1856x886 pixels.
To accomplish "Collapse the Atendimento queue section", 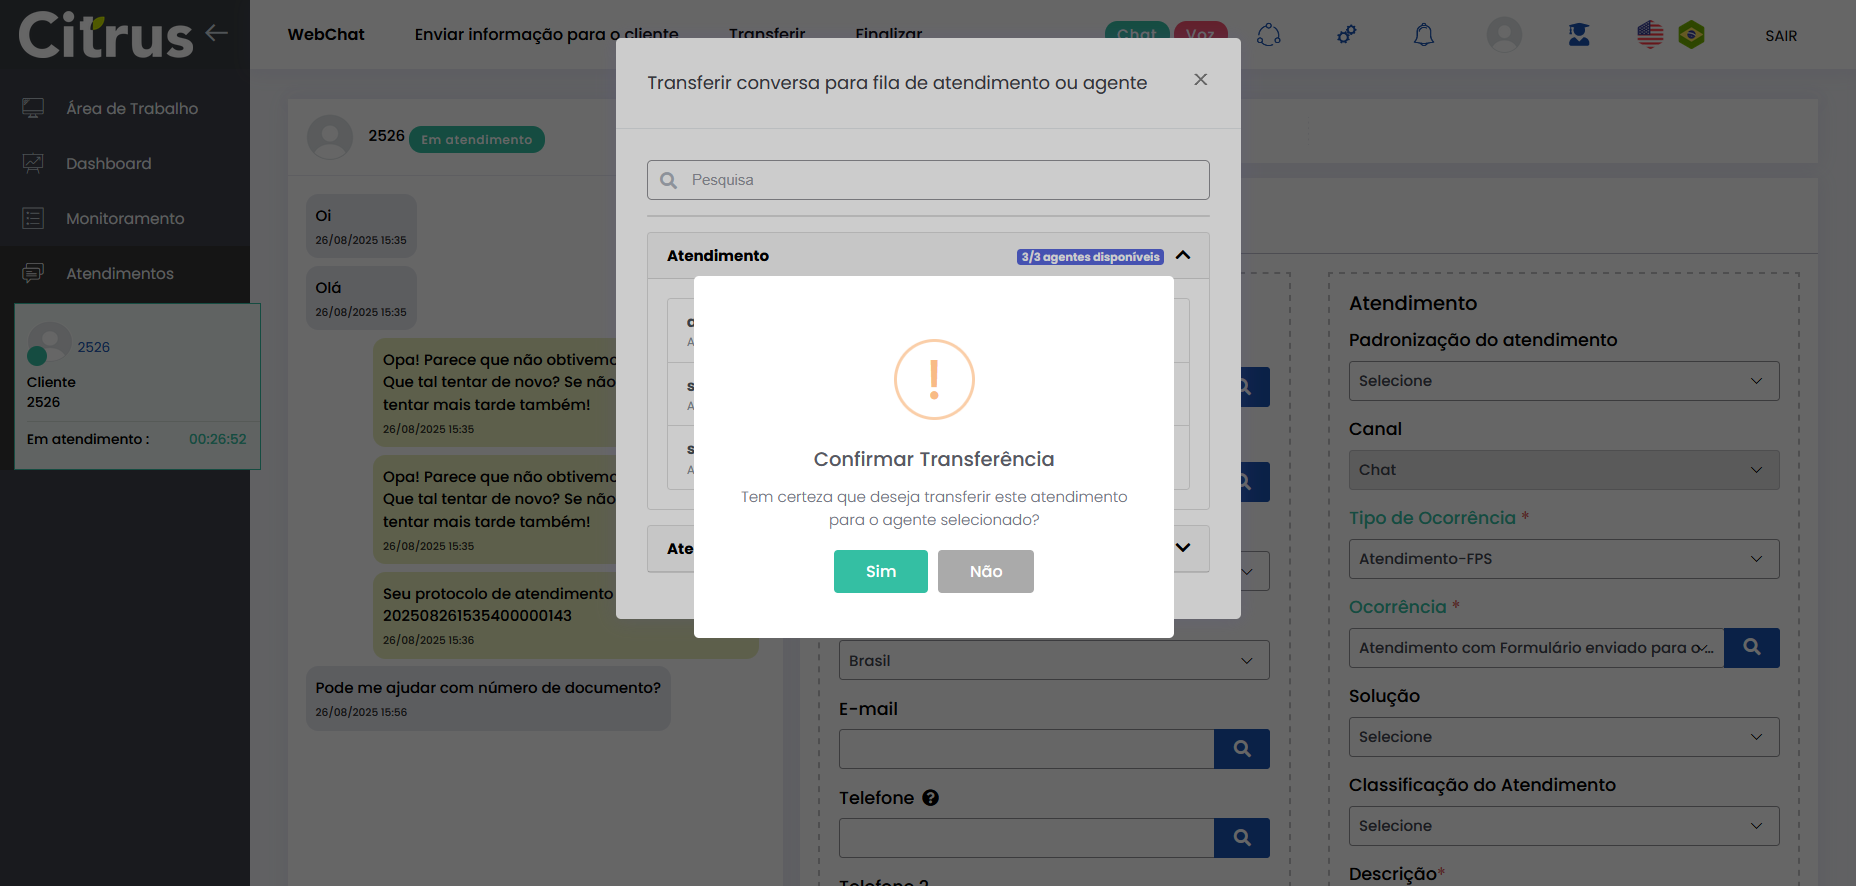I will [x=1183, y=256].
